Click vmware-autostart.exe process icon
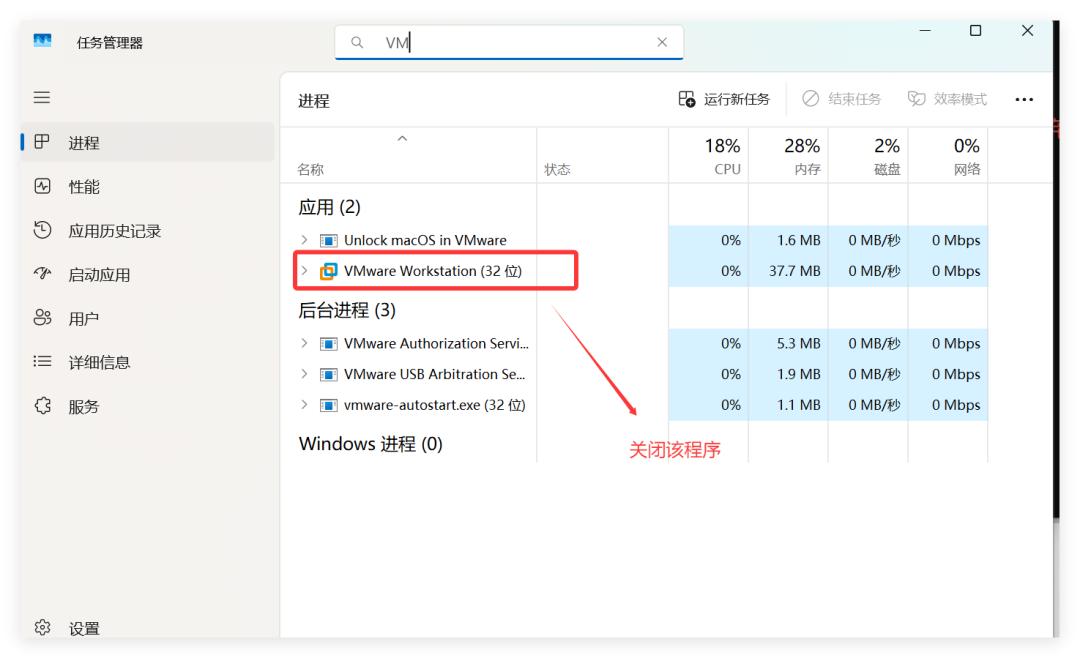This screenshot has width=1080, height=658. (x=329, y=406)
